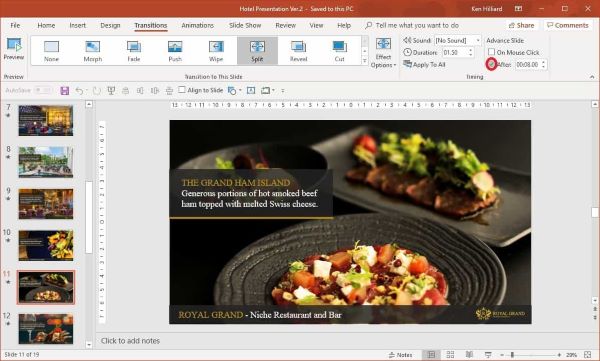The image size is (600, 361).
Task: Start presentation from beginning icon in quick access
Action: click(x=111, y=91)
